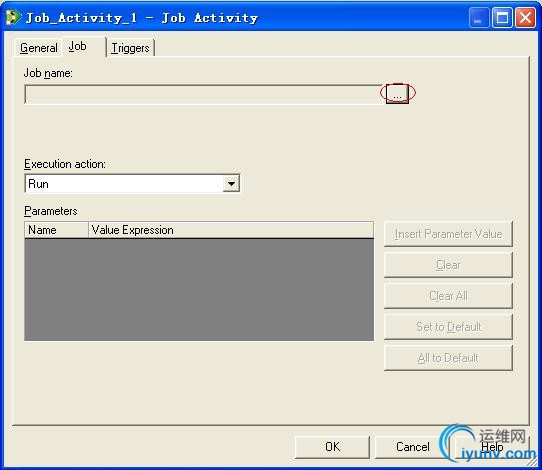Cancel the Job Activity dialog
This screenshot has width=542, height=470.
(x=412, y=447)
